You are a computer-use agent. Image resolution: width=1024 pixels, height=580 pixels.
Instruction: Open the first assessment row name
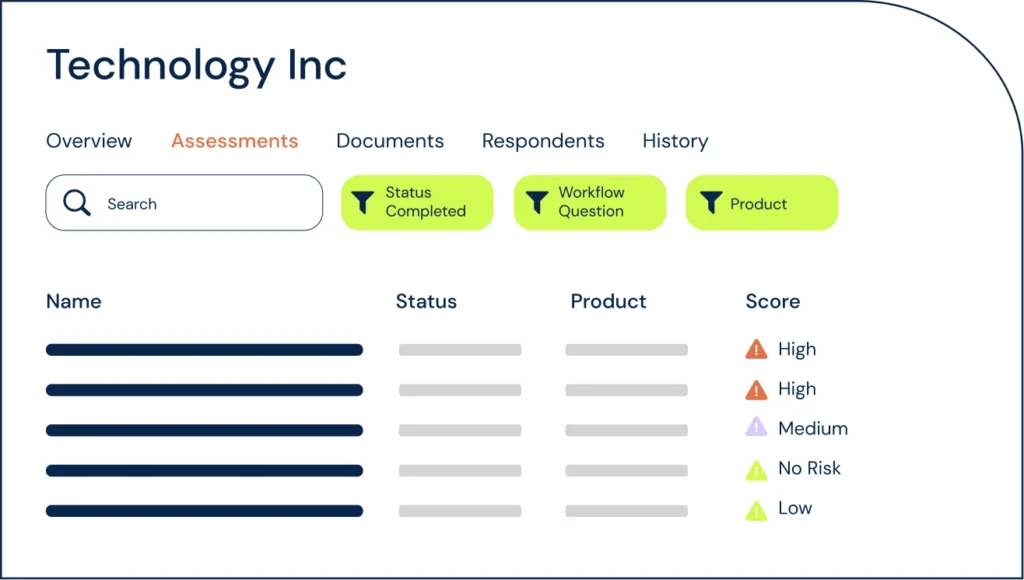(204, 350)
